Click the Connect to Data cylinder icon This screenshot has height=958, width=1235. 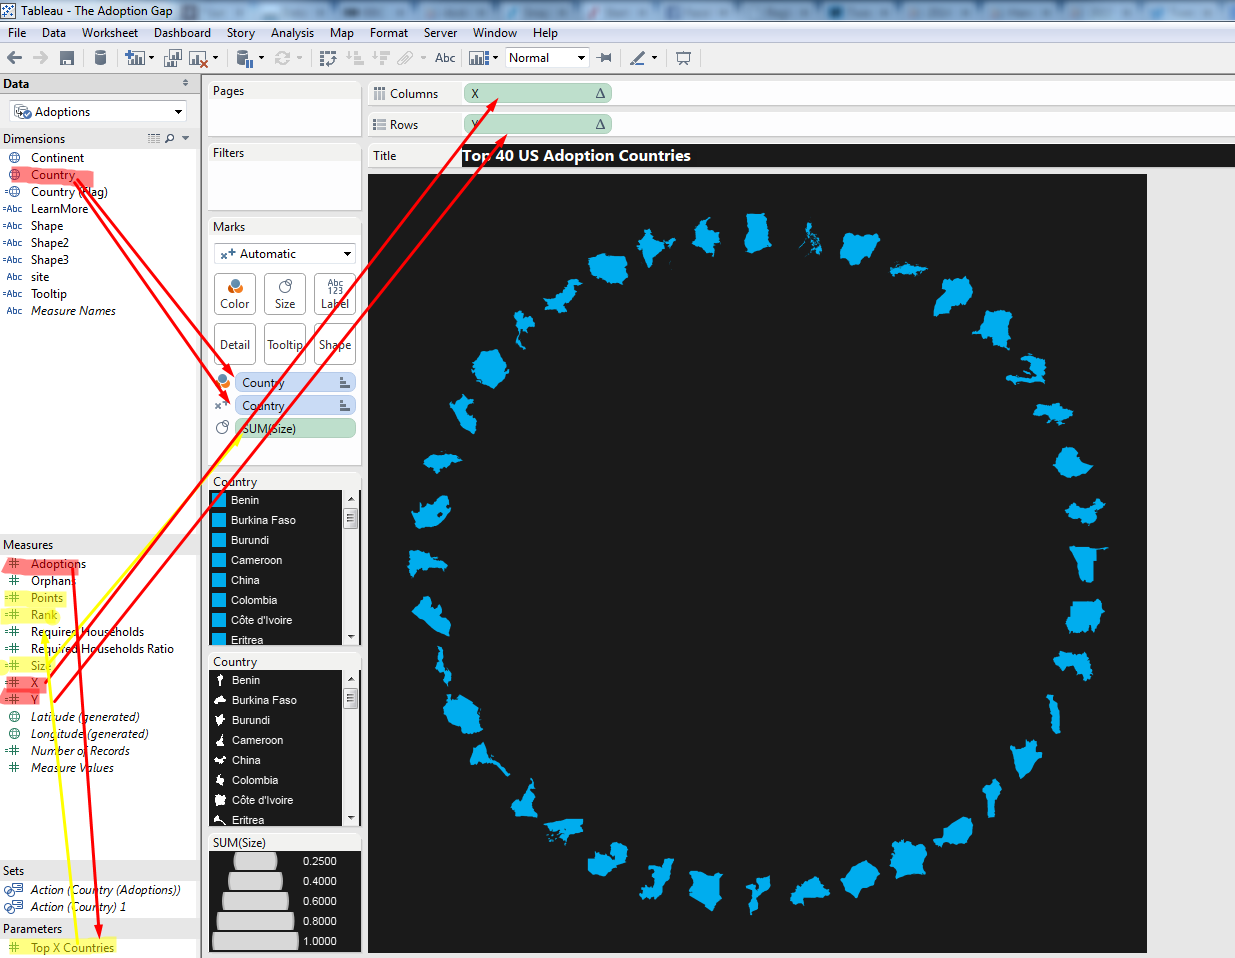[x=100, y=58]
